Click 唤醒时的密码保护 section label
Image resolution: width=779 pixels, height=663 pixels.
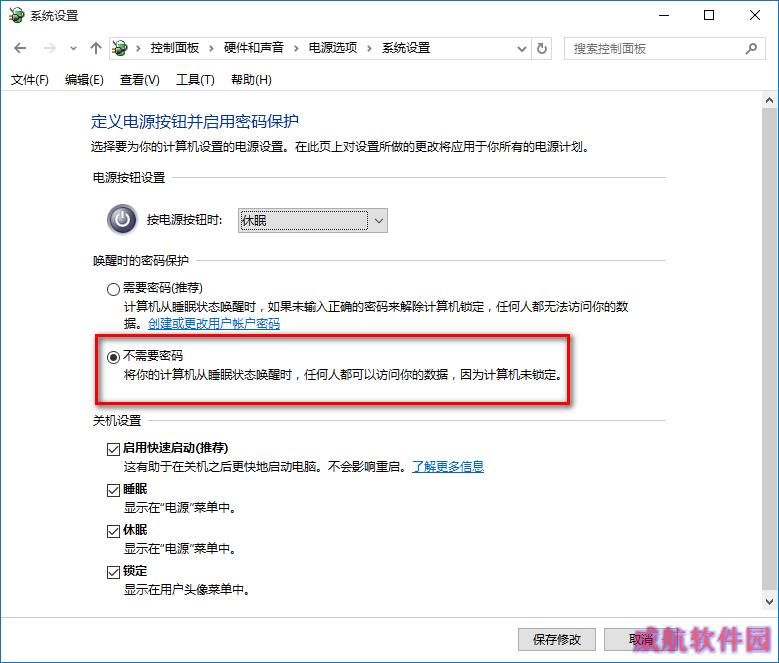tap(141, 260)
